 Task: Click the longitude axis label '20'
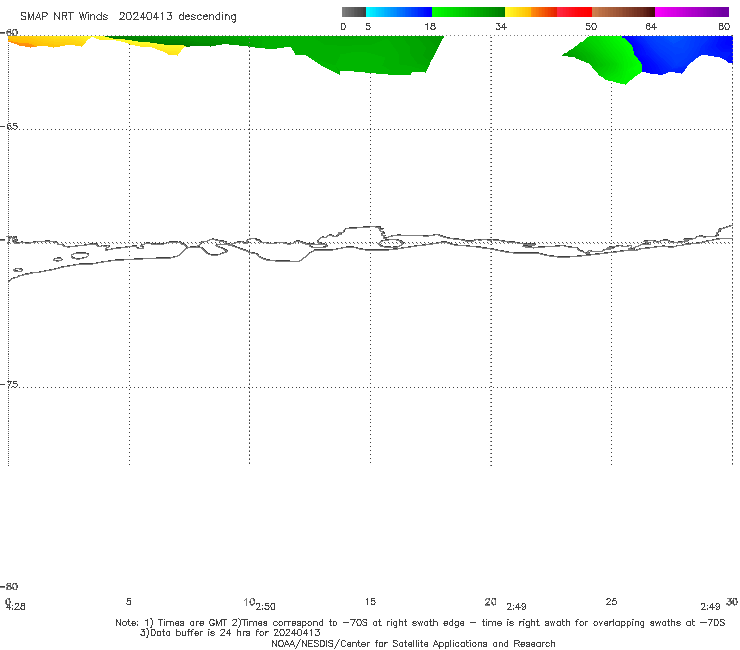[x=490, y=601]
